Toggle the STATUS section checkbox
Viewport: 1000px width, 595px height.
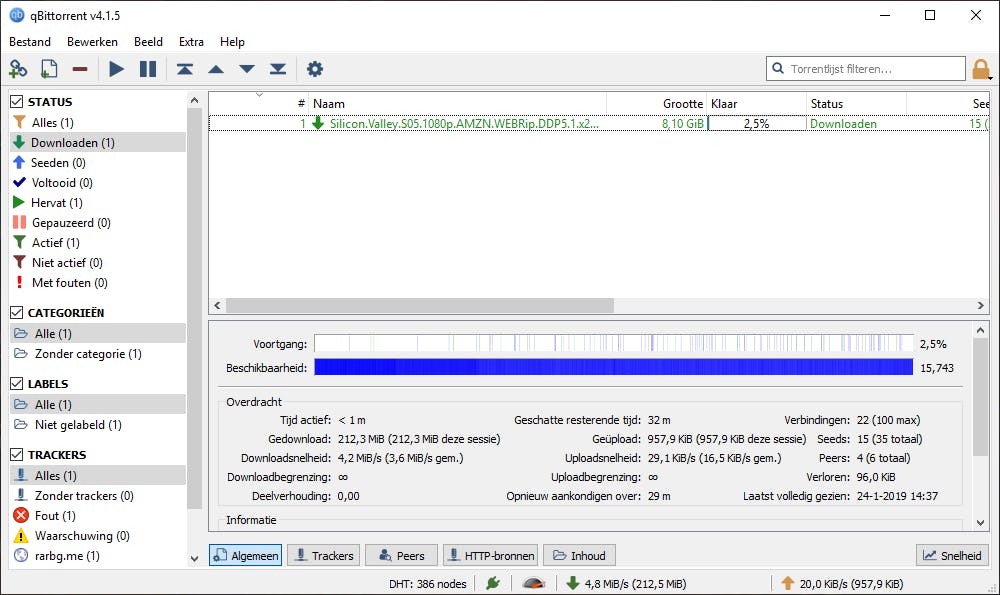coord(17,101)
